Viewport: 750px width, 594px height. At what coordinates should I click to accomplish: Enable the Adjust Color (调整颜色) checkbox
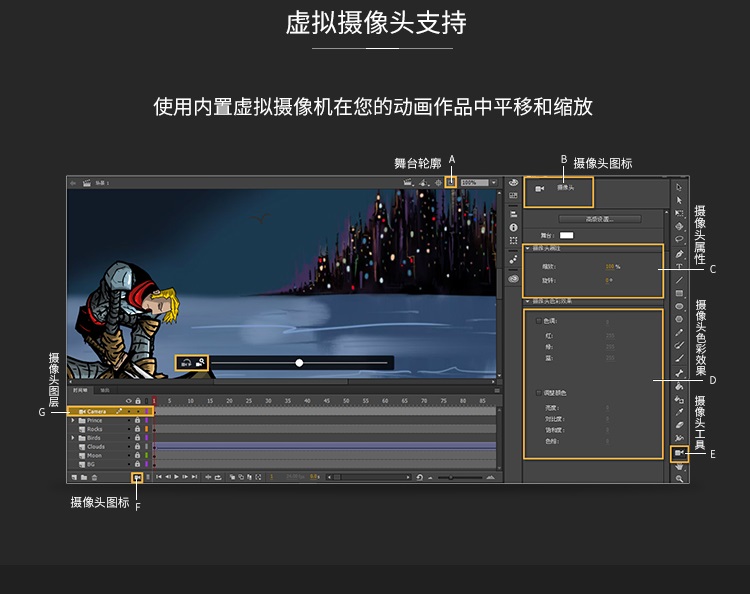(x=539, y=393)
